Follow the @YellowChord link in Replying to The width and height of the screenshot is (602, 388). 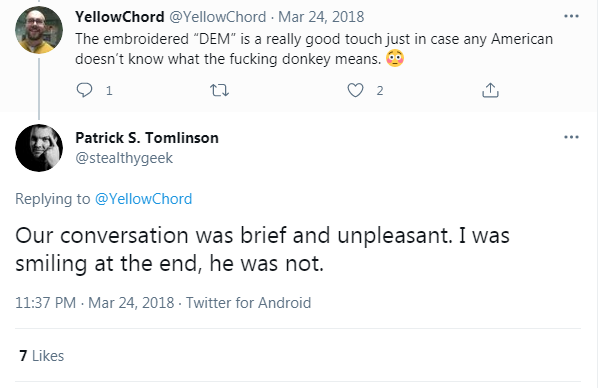point(143,199)
